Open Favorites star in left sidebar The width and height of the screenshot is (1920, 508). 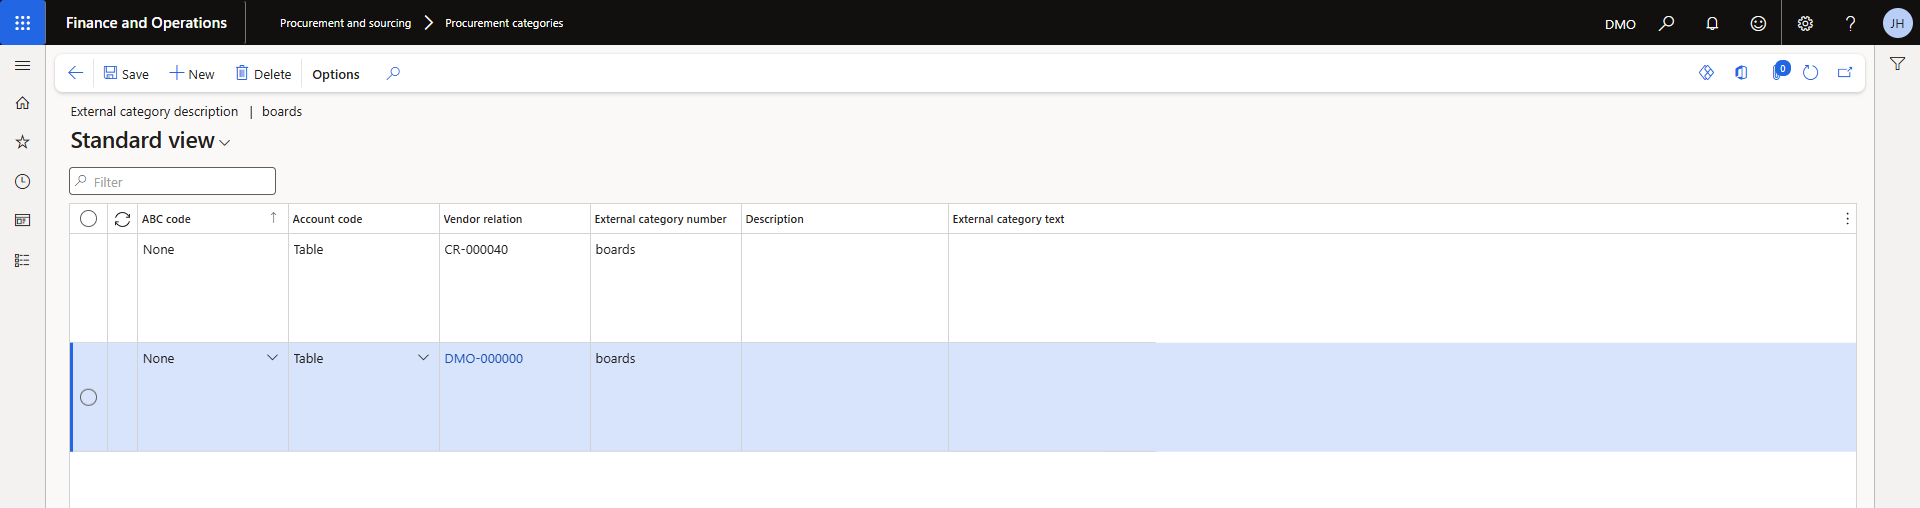click(x=22, y=142)
